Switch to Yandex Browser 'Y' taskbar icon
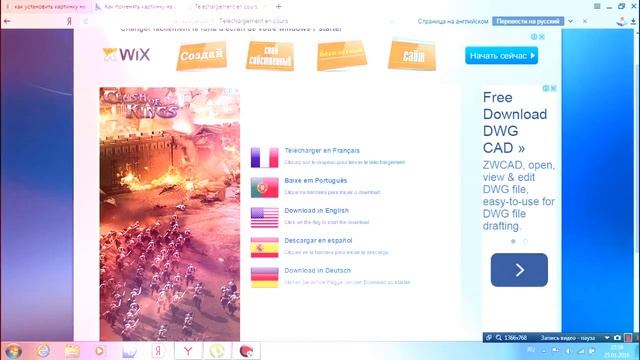The width and height of the screenshot is (640, 360). pos(188,351)
